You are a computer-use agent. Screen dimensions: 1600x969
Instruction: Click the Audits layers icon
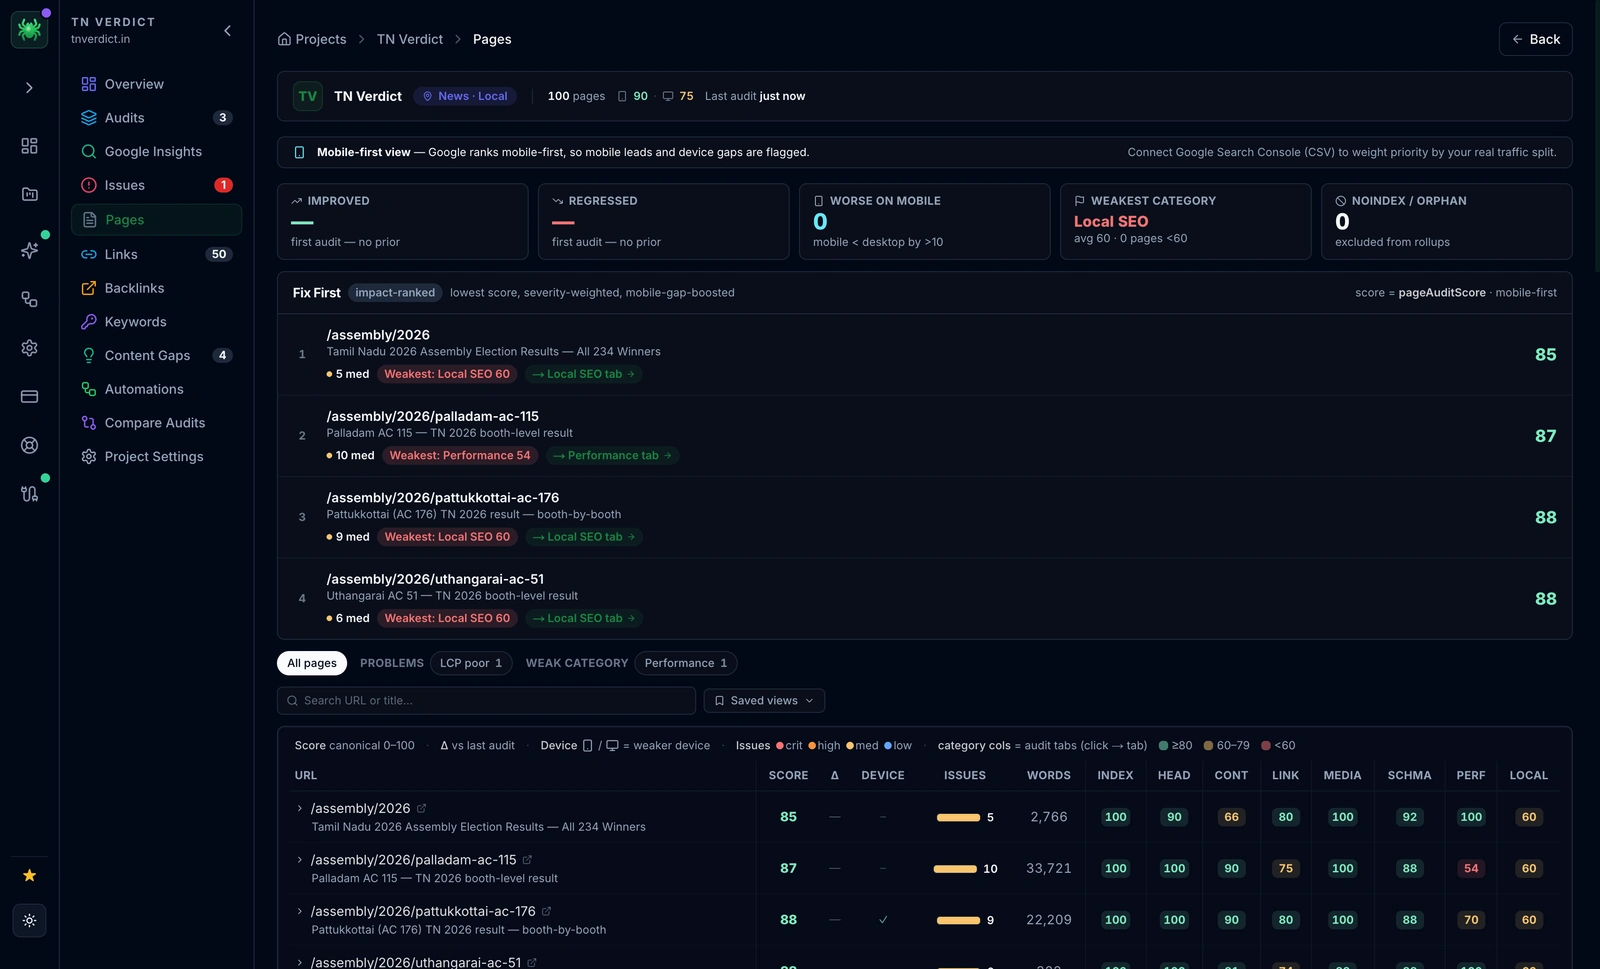pos(89,118)
